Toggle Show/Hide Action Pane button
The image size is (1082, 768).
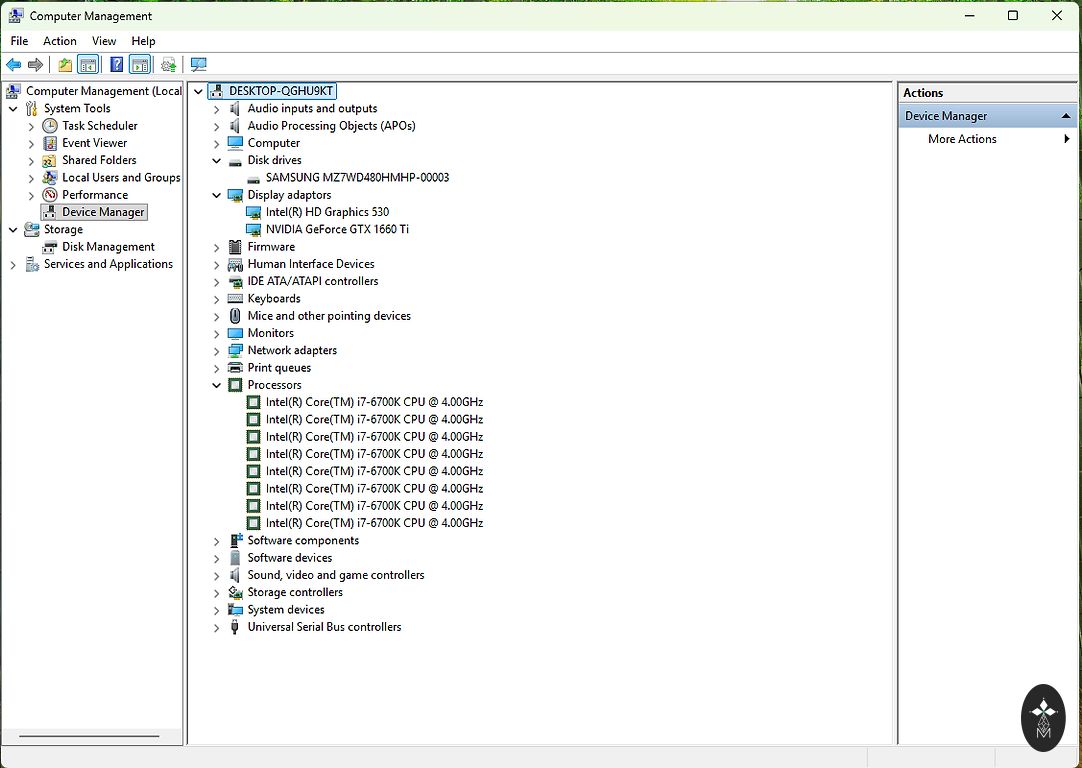[140, 65]
